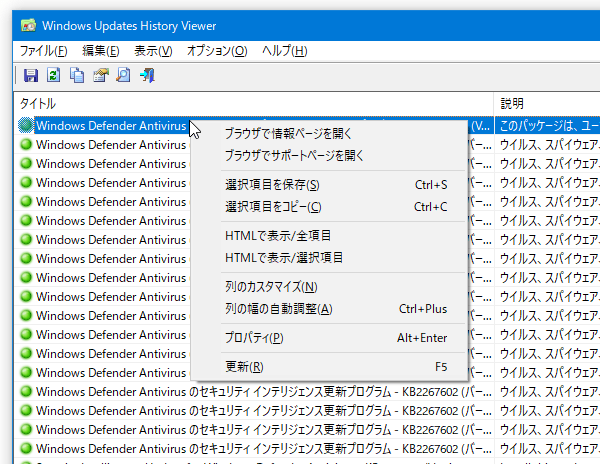
Task: Choose HTMLで表示/選択項目 from context menu
Action: click(329, 258)
